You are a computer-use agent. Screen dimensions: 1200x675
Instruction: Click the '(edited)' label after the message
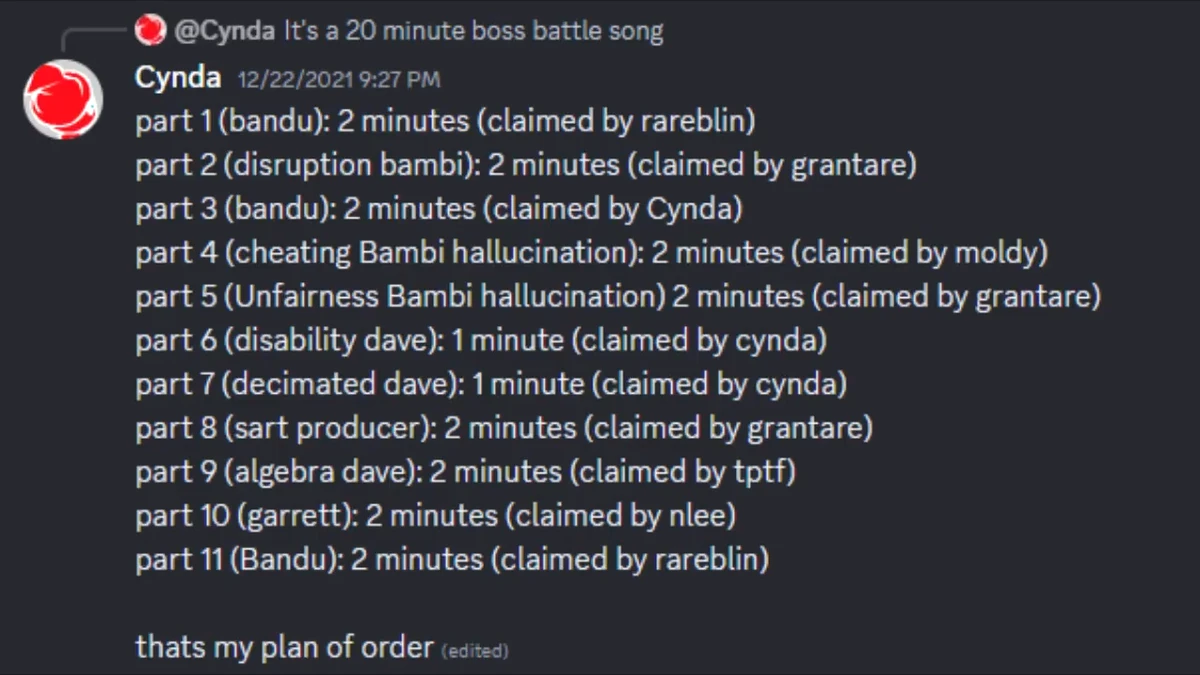tap(475, 651)
